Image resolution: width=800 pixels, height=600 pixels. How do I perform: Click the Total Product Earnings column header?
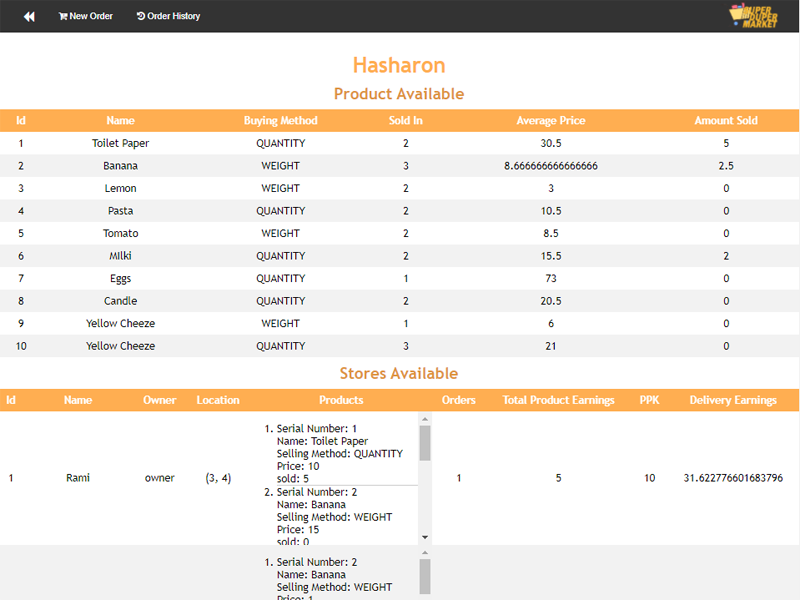(558, 400)
